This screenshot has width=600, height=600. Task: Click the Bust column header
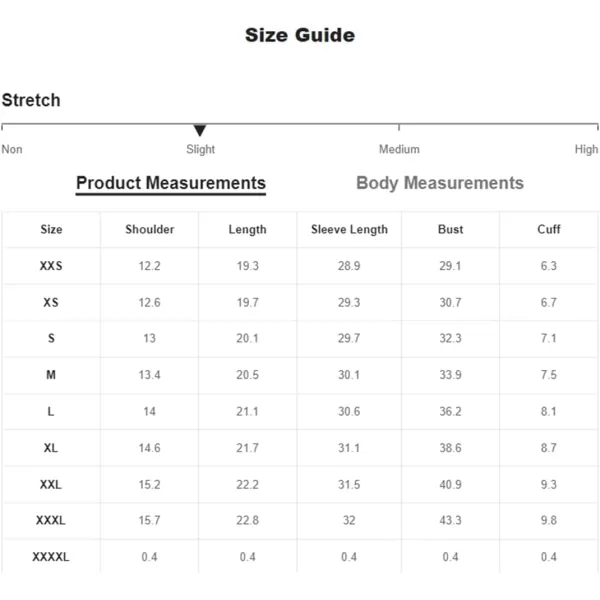[x=450, y=229]
